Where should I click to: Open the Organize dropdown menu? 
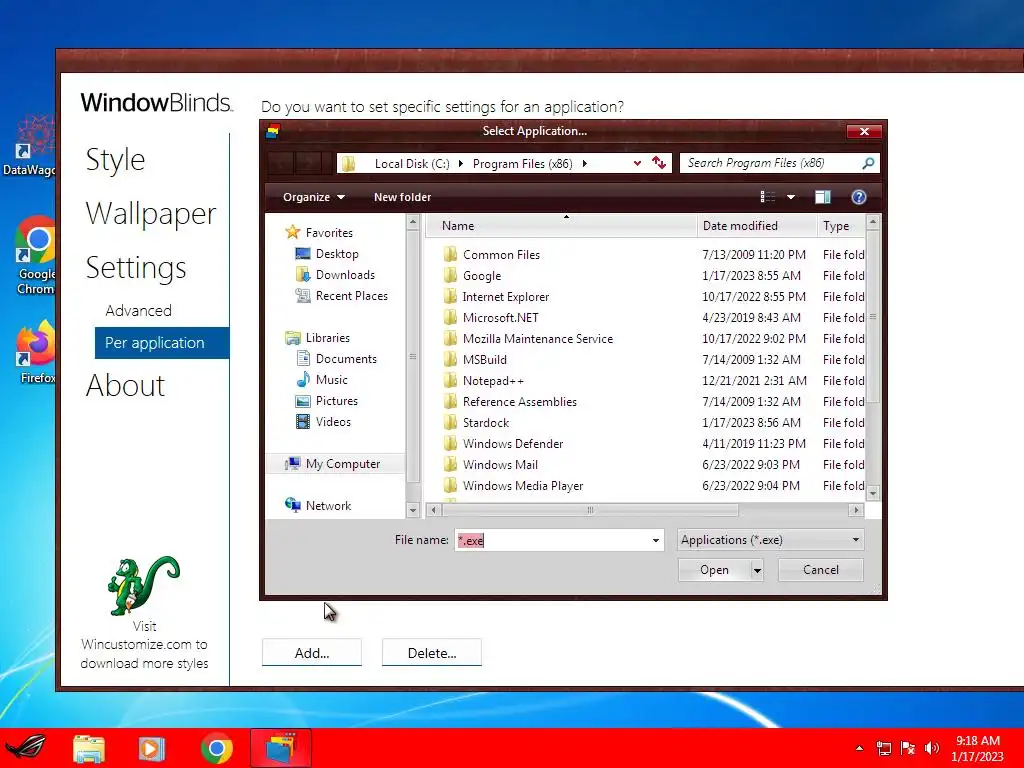[313, 197]
